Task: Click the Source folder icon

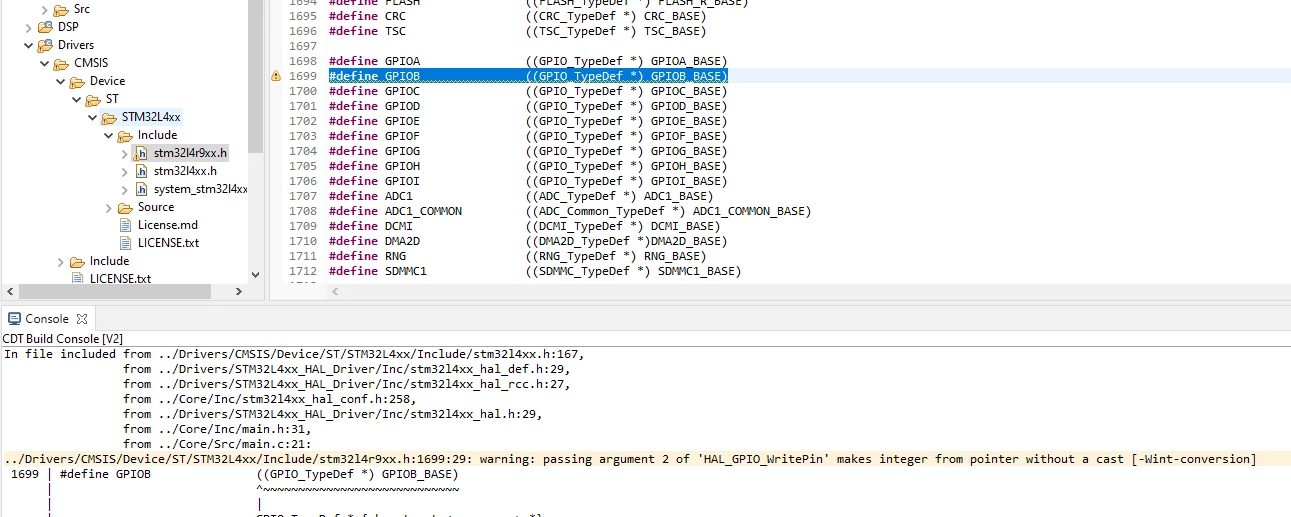Action: pos(125,207)
